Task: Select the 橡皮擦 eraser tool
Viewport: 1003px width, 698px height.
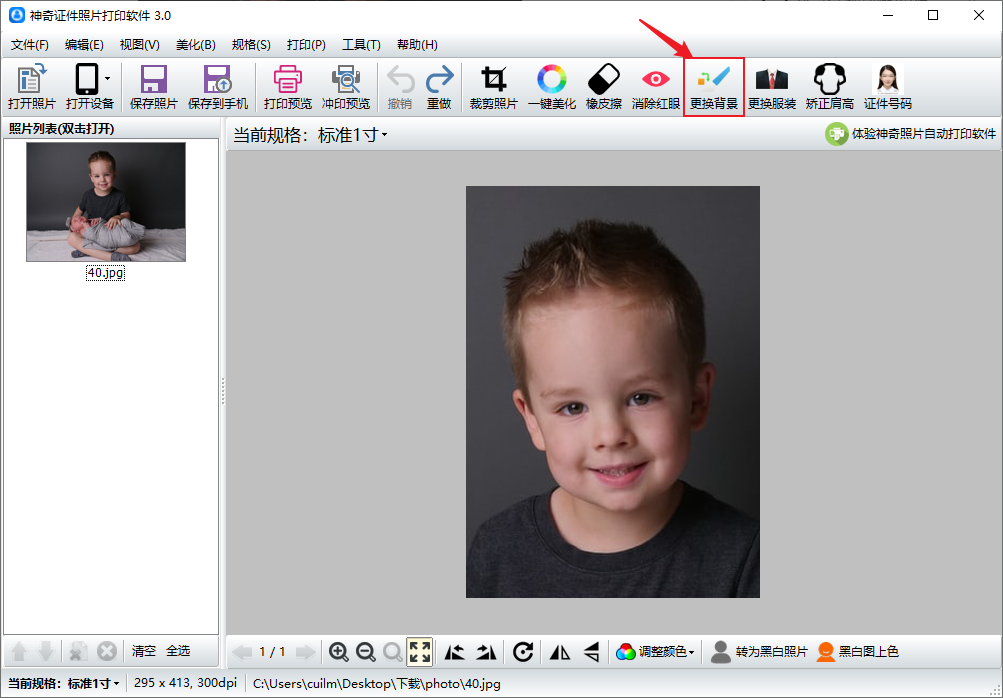Action: (x=604, y=87)
